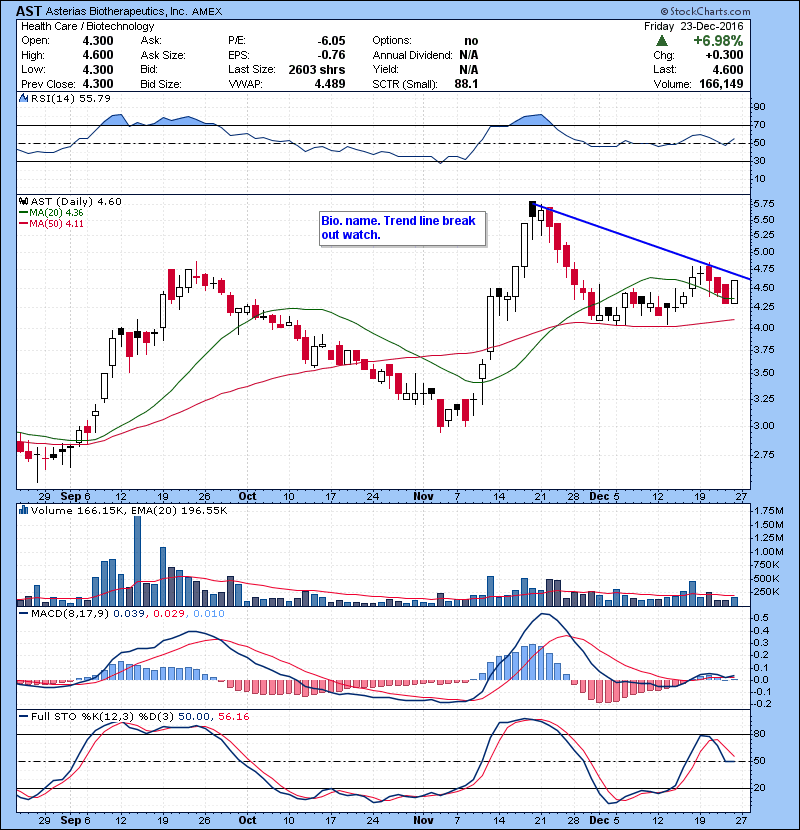Image resolution: width=800 pixels, height=830 pixels.
Task: Click the Oct label on price chart axis
Action: pos(247,497)
